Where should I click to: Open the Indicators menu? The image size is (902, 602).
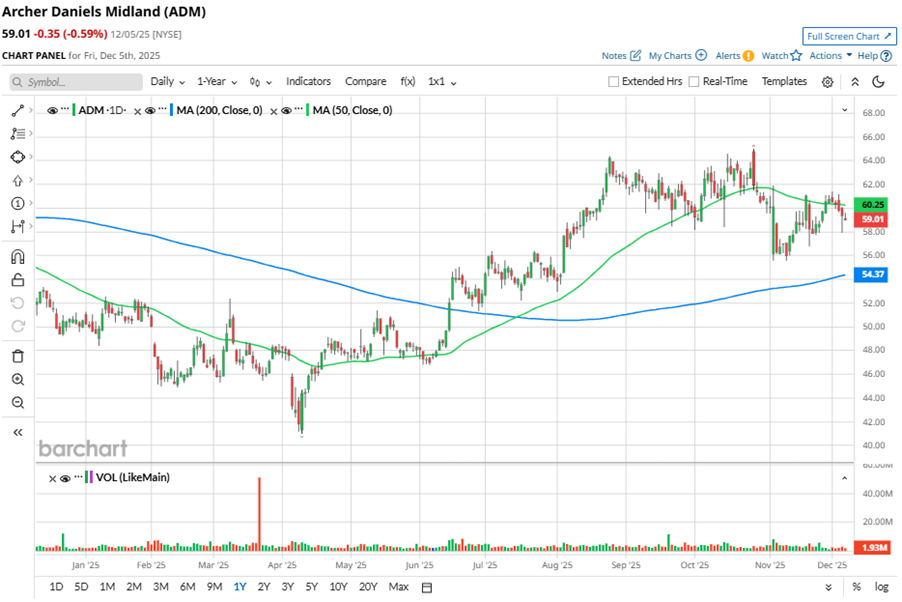308,82
